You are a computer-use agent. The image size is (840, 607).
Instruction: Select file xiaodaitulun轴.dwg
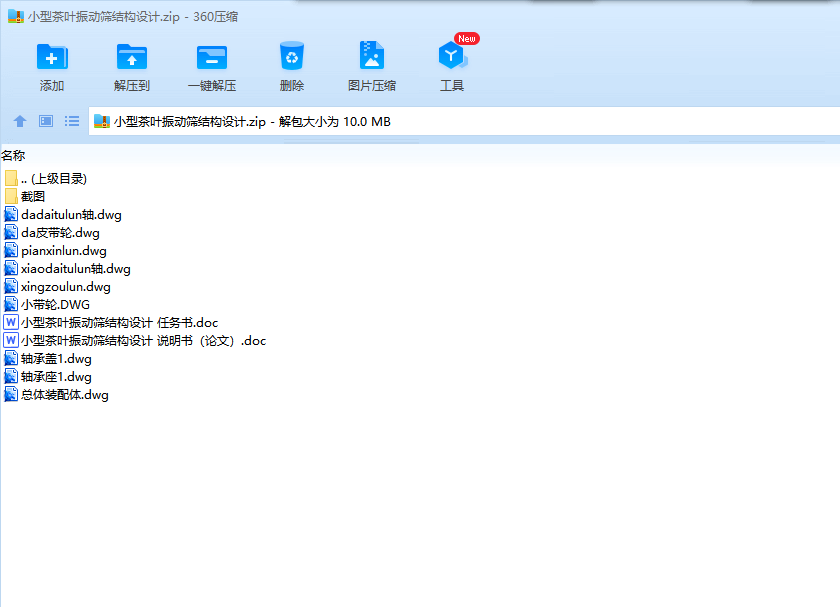pyautogui.click(x=68, y=268)
